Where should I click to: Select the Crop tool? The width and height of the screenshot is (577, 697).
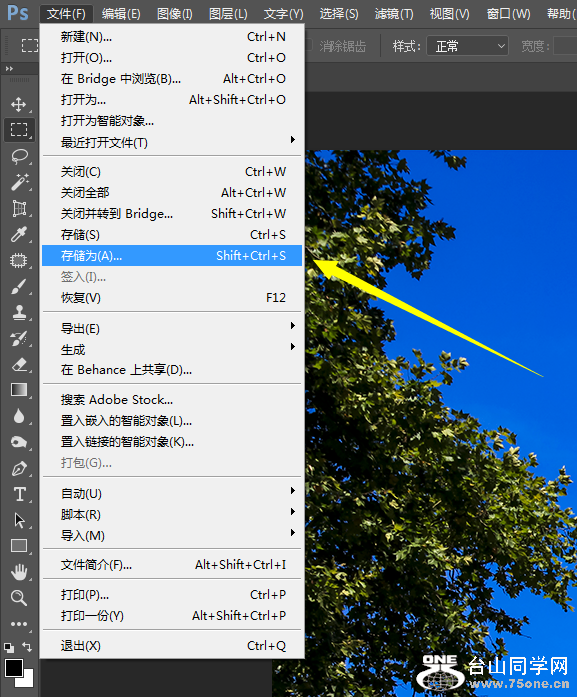click(x=19, y=208)
